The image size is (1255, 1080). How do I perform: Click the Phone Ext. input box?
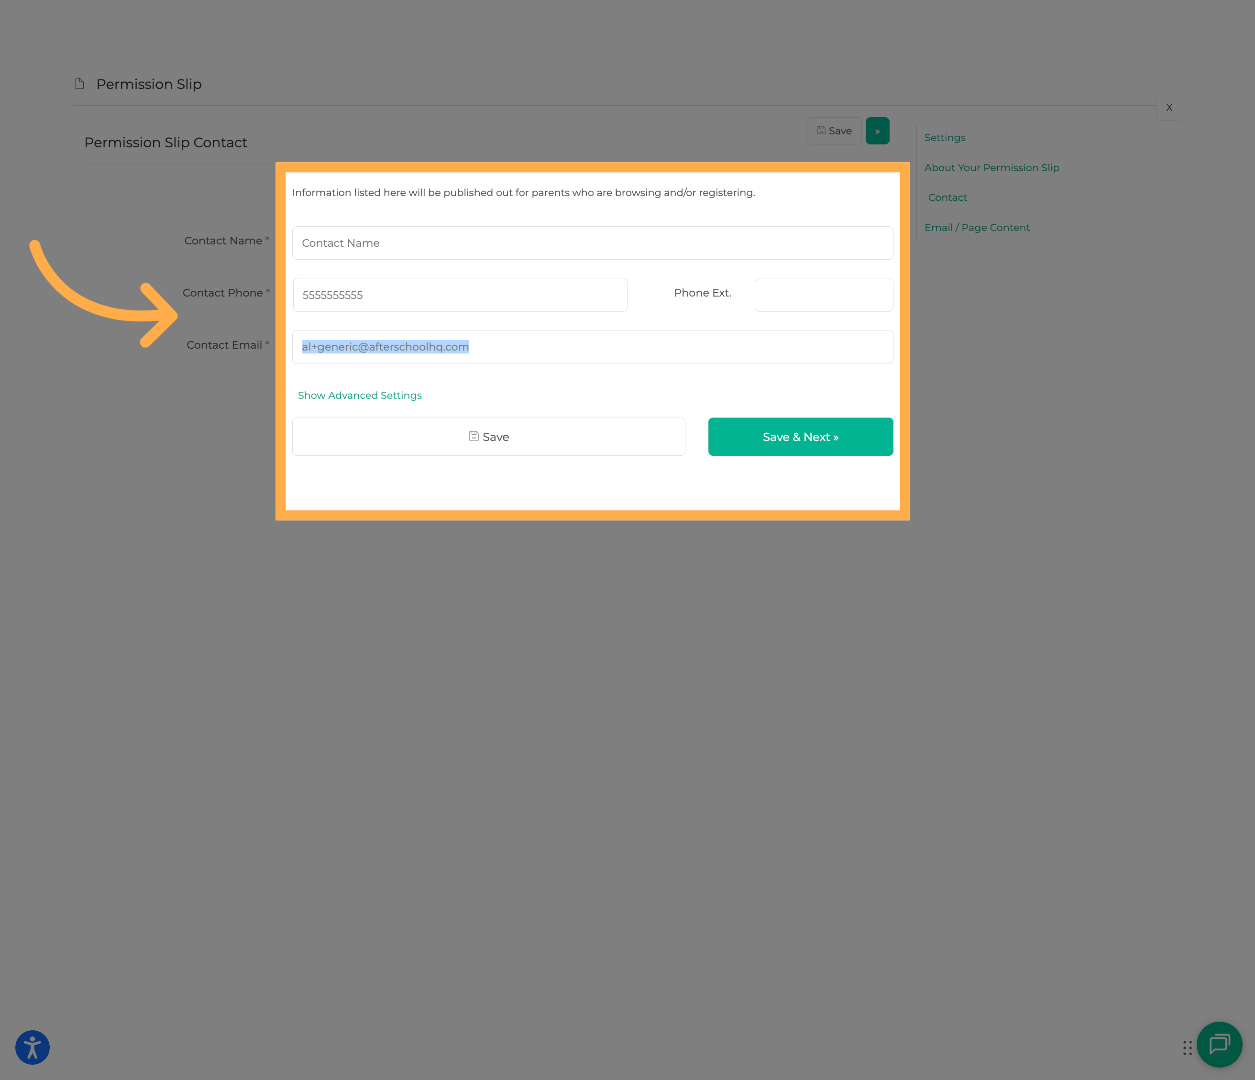coord(823,294)
